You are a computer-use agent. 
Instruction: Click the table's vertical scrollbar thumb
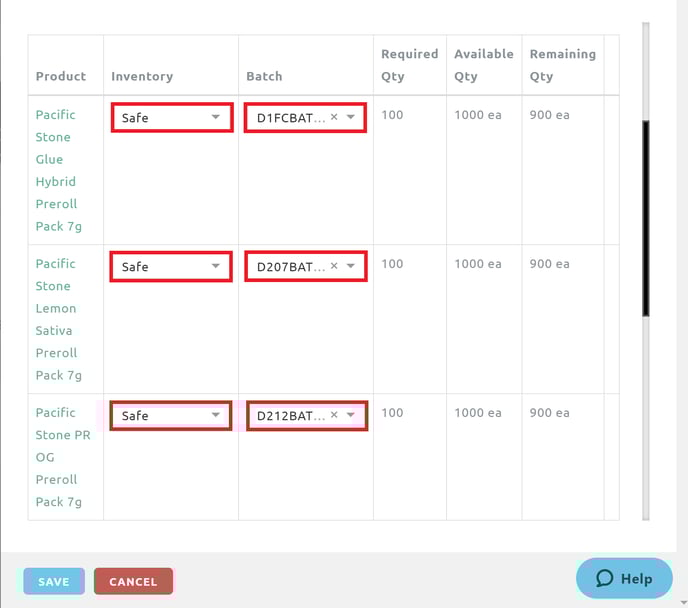pyautogui.click(x=645, y=218)
